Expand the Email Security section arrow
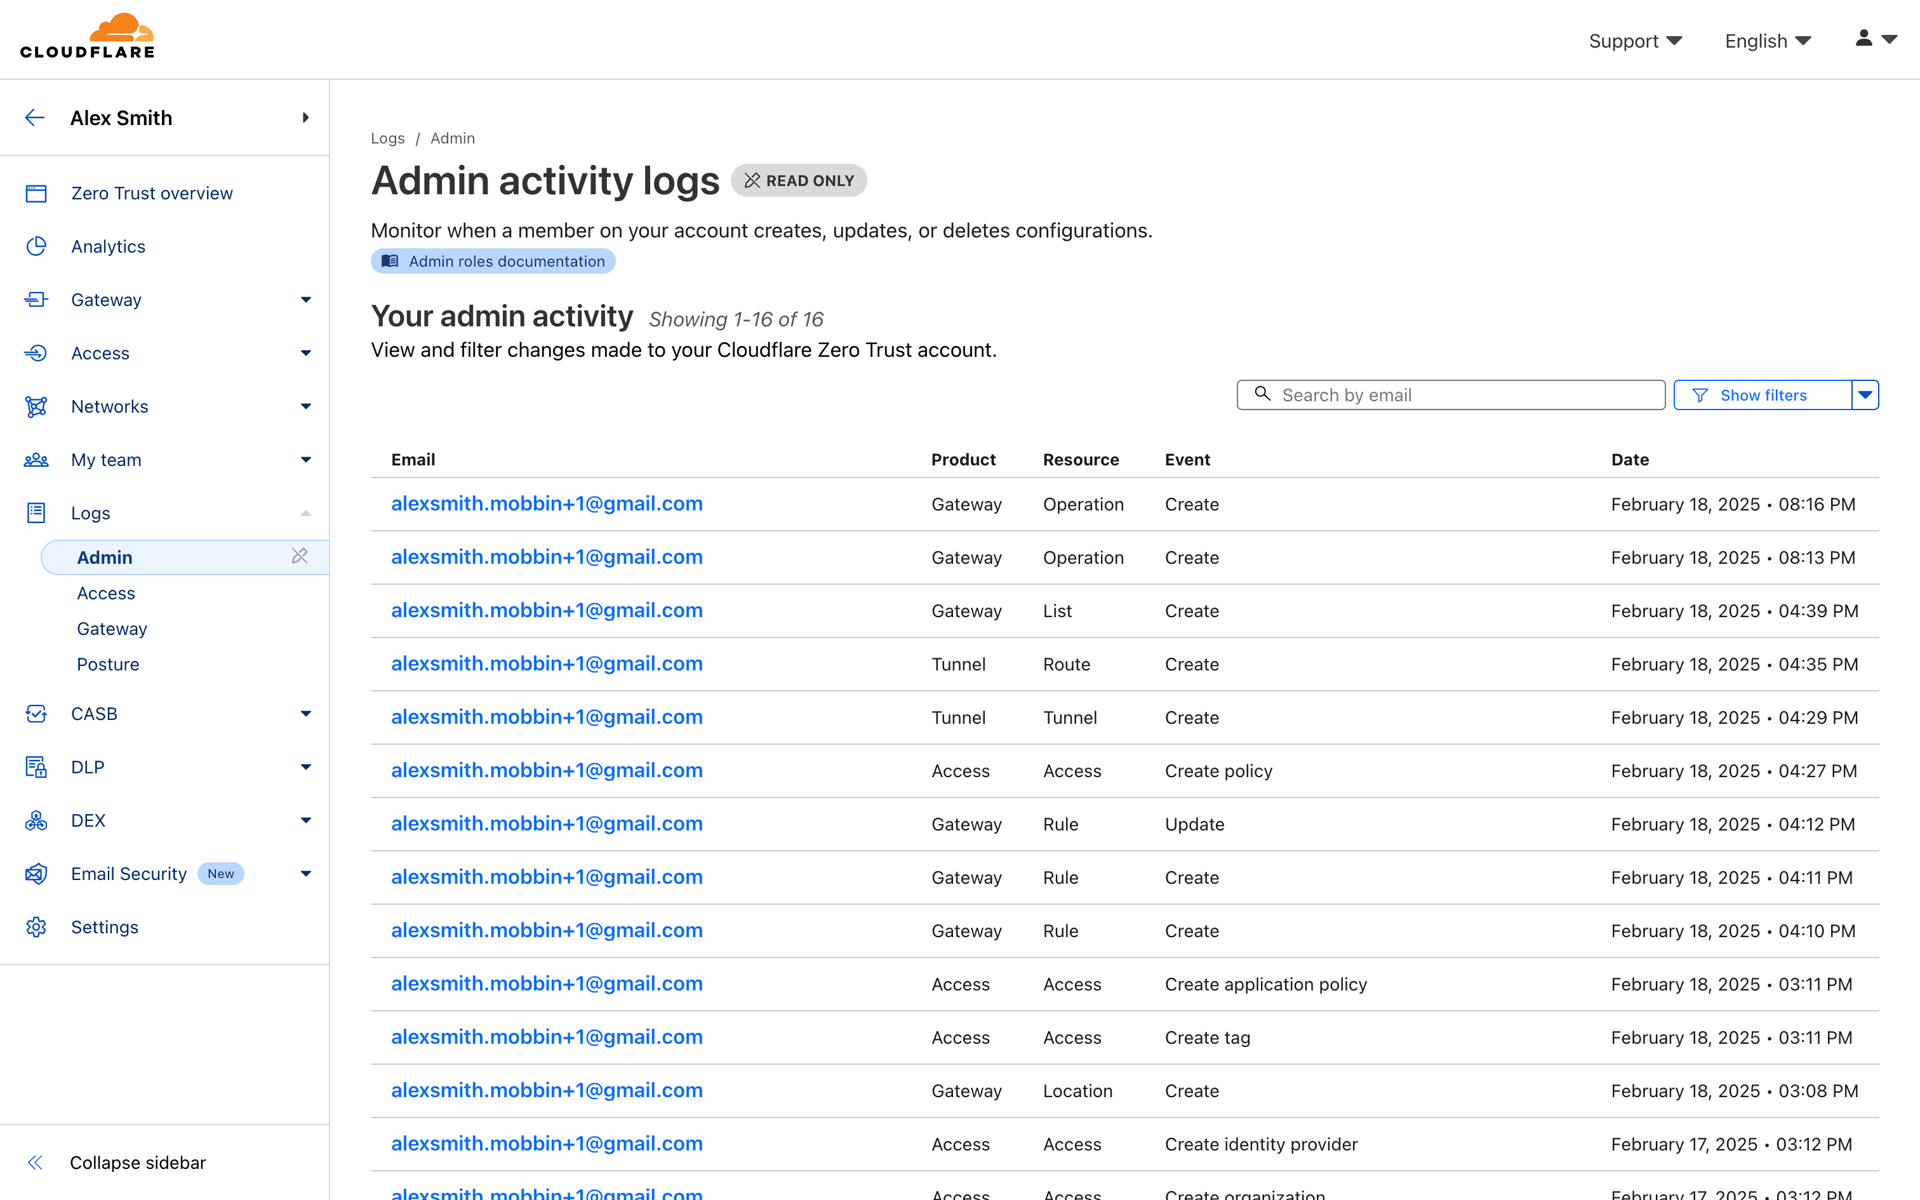The image size is (1920, 1200). coord(305,873)
